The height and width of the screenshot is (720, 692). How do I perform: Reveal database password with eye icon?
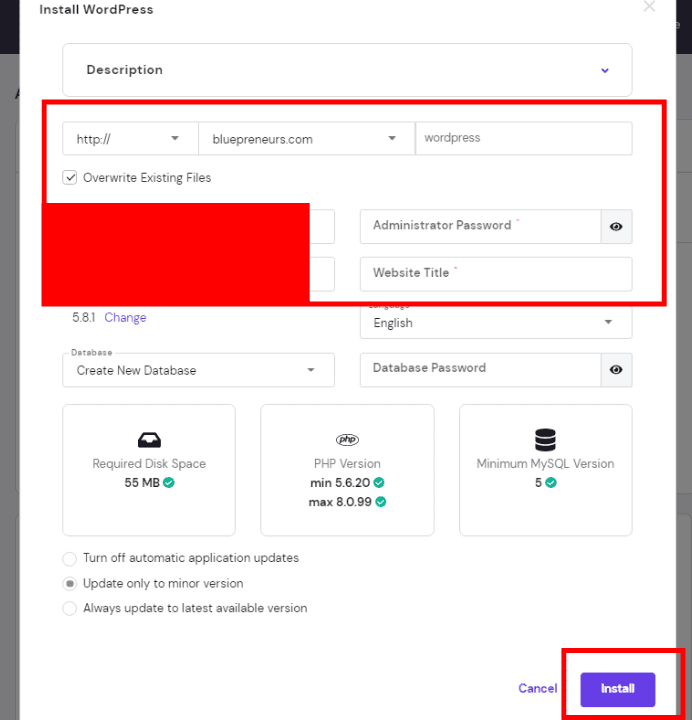(x=616, y=370)
